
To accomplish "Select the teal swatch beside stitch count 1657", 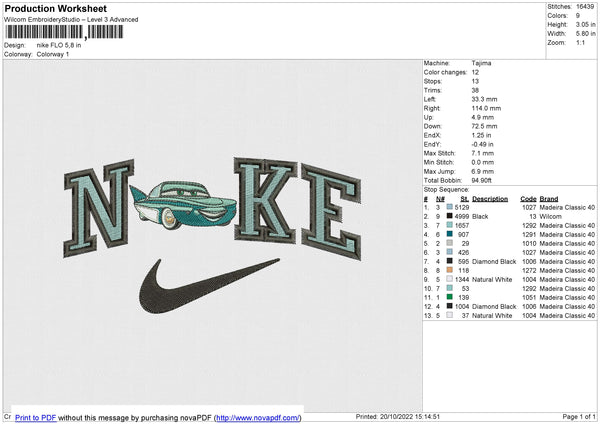I will [x=450, y=225].
